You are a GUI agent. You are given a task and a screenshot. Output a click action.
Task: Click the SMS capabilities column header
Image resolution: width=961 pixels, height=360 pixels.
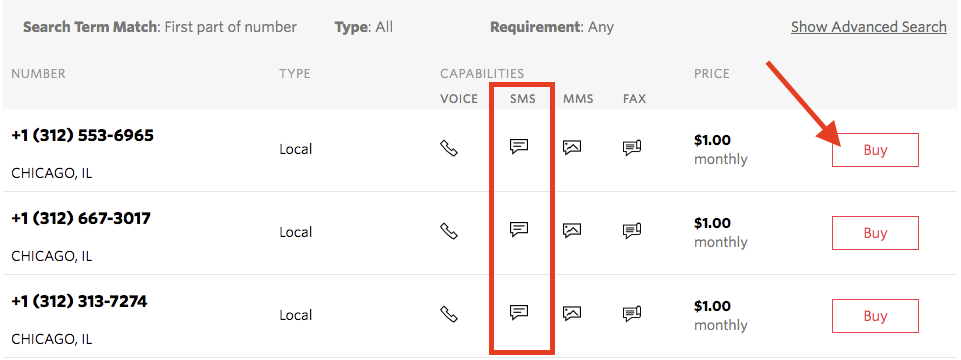coord(522,99)
